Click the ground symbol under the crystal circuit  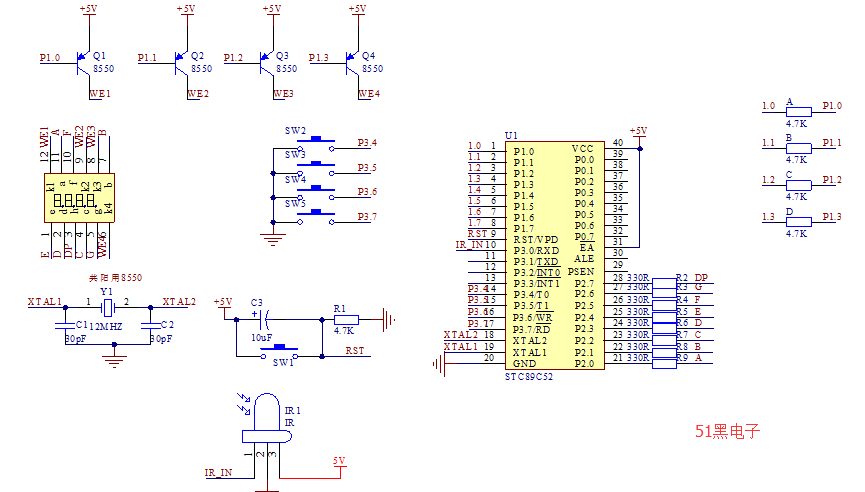(114, 361)
